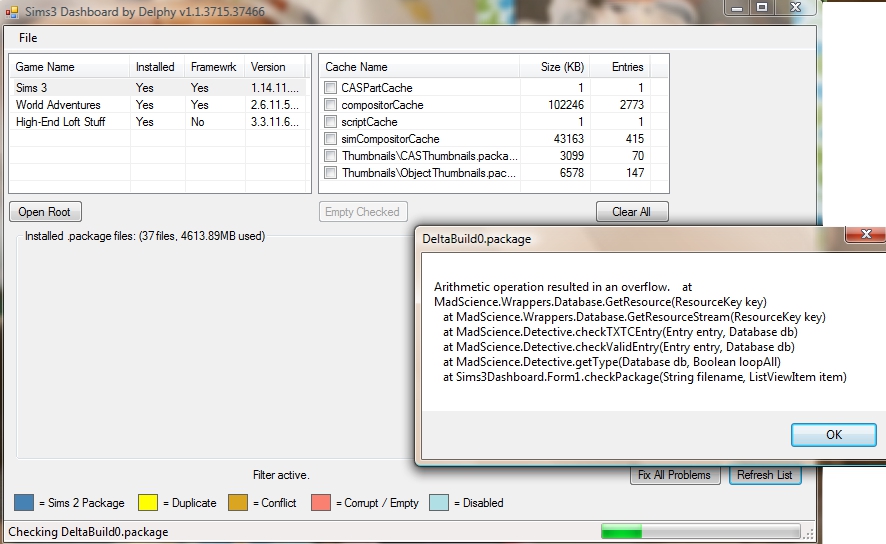Screen dimensions: 886x544
Task: Click the Sims 2 Package blue swatch
Action: pyautogui.click(x=24, y=502)
